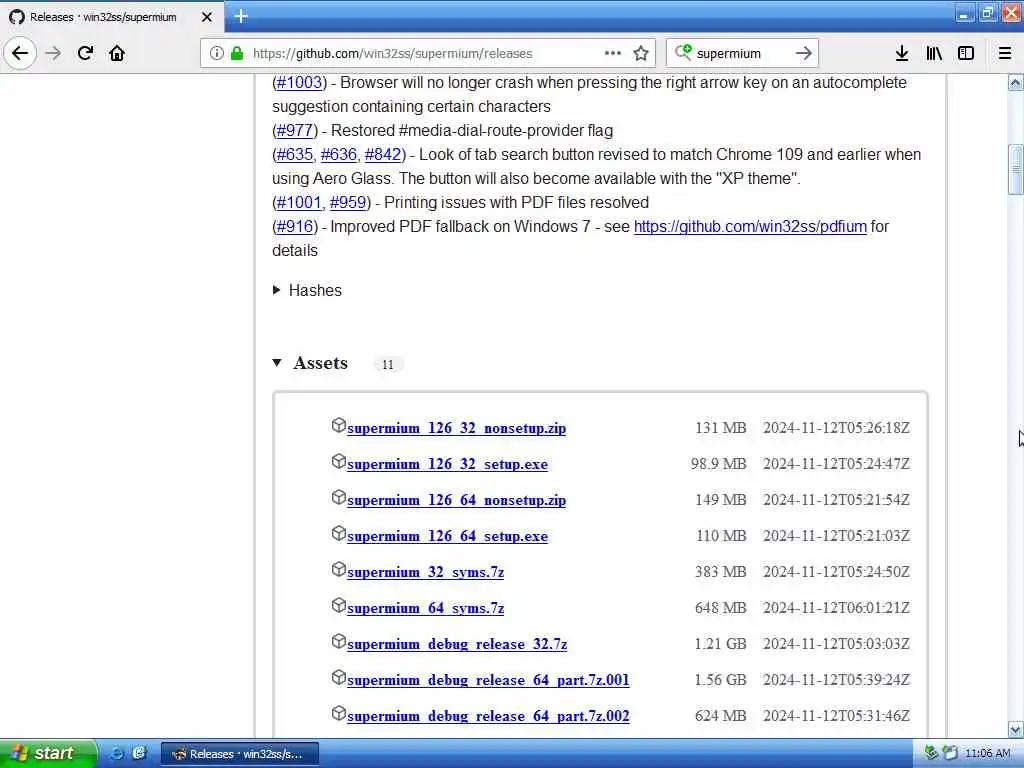
Task: Click the green secure padlock icon
Action: click(x=237, y=54)
